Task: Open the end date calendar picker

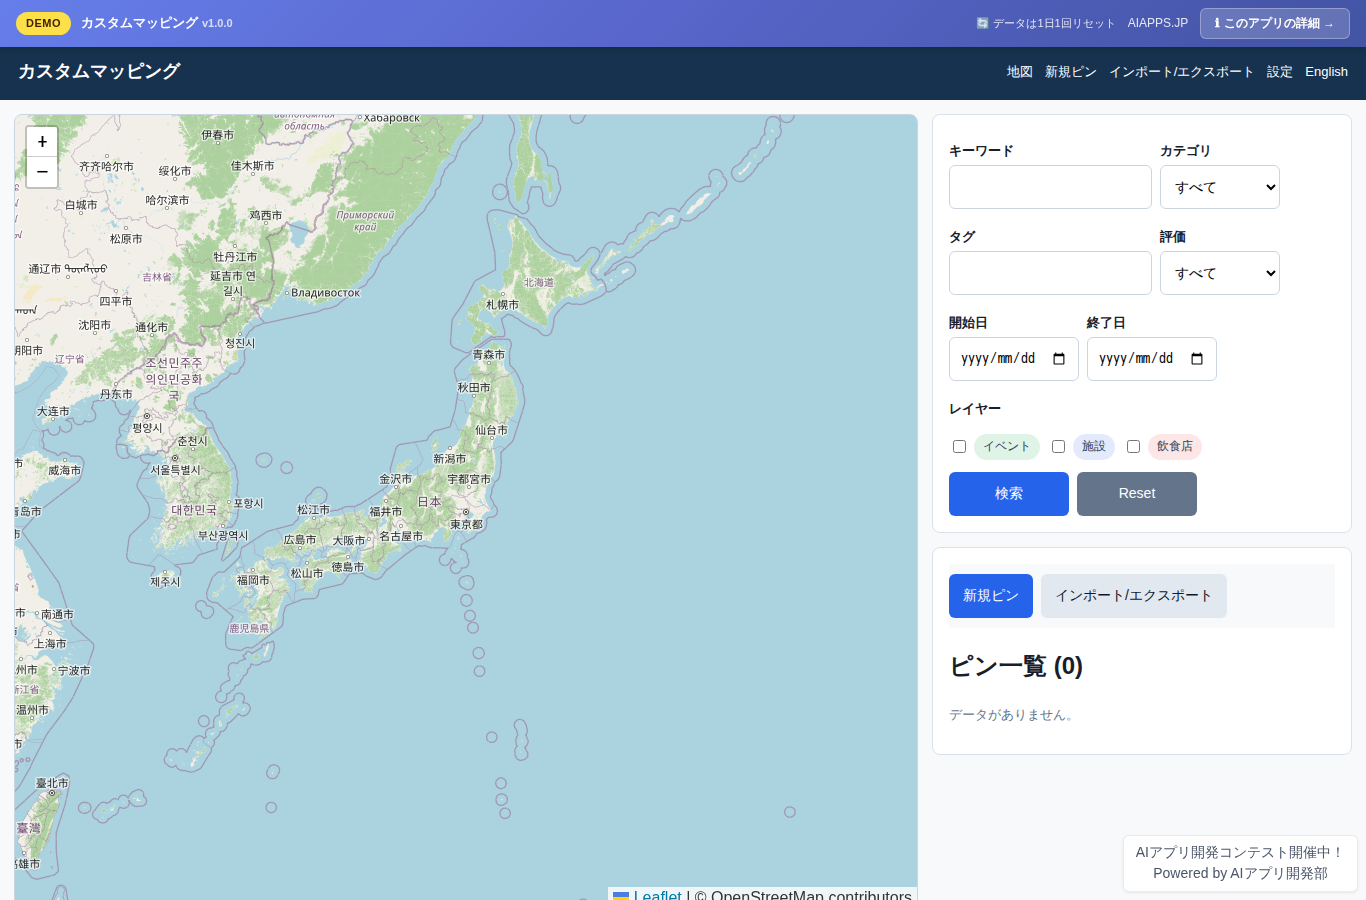Action: point(1197,359)
